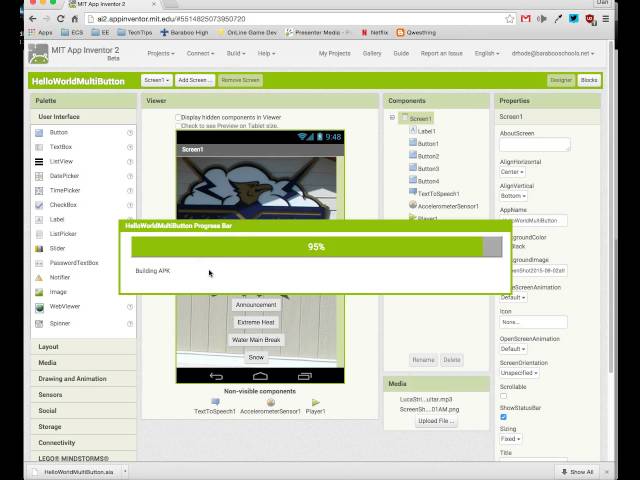Click the TextToSpeech1 non-visible component icon
640x480 pixels.
pos(216,402)
